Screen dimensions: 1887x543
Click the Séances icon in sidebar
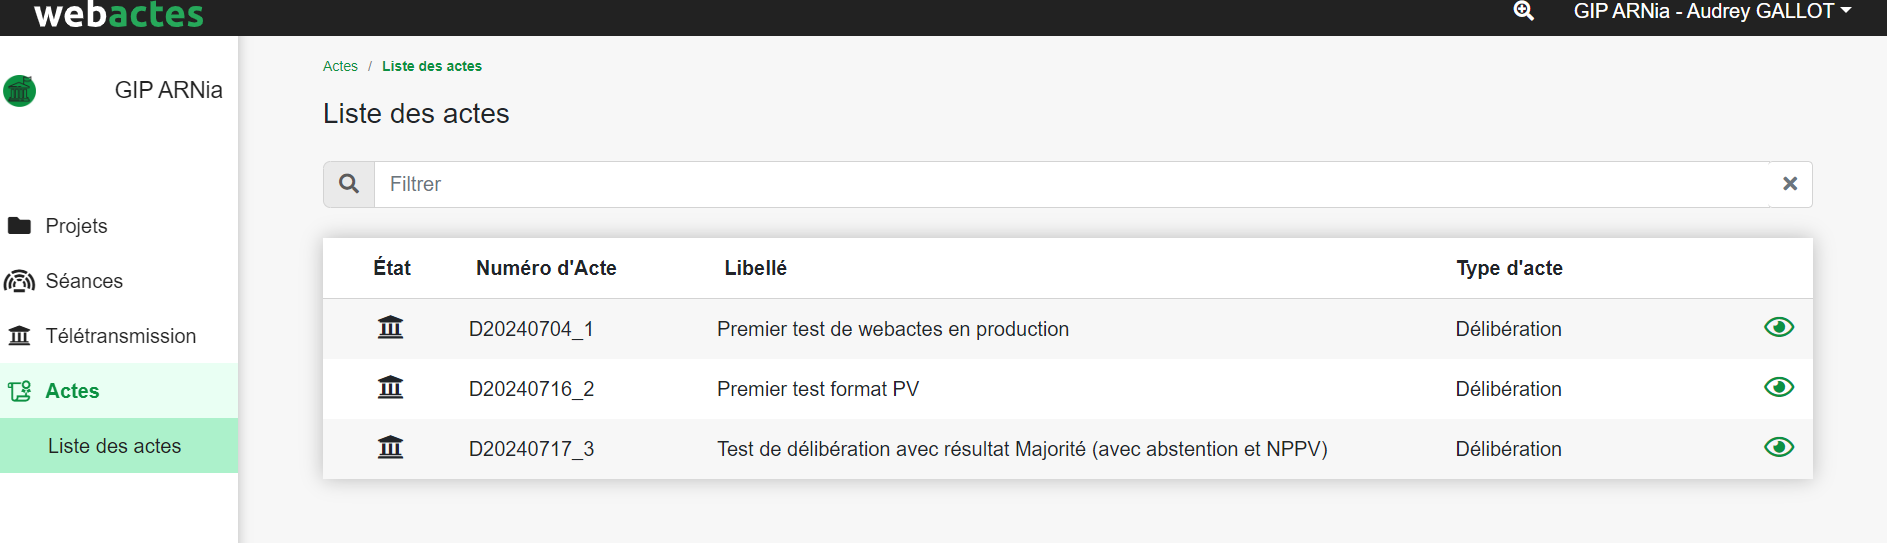pos(19,281)
